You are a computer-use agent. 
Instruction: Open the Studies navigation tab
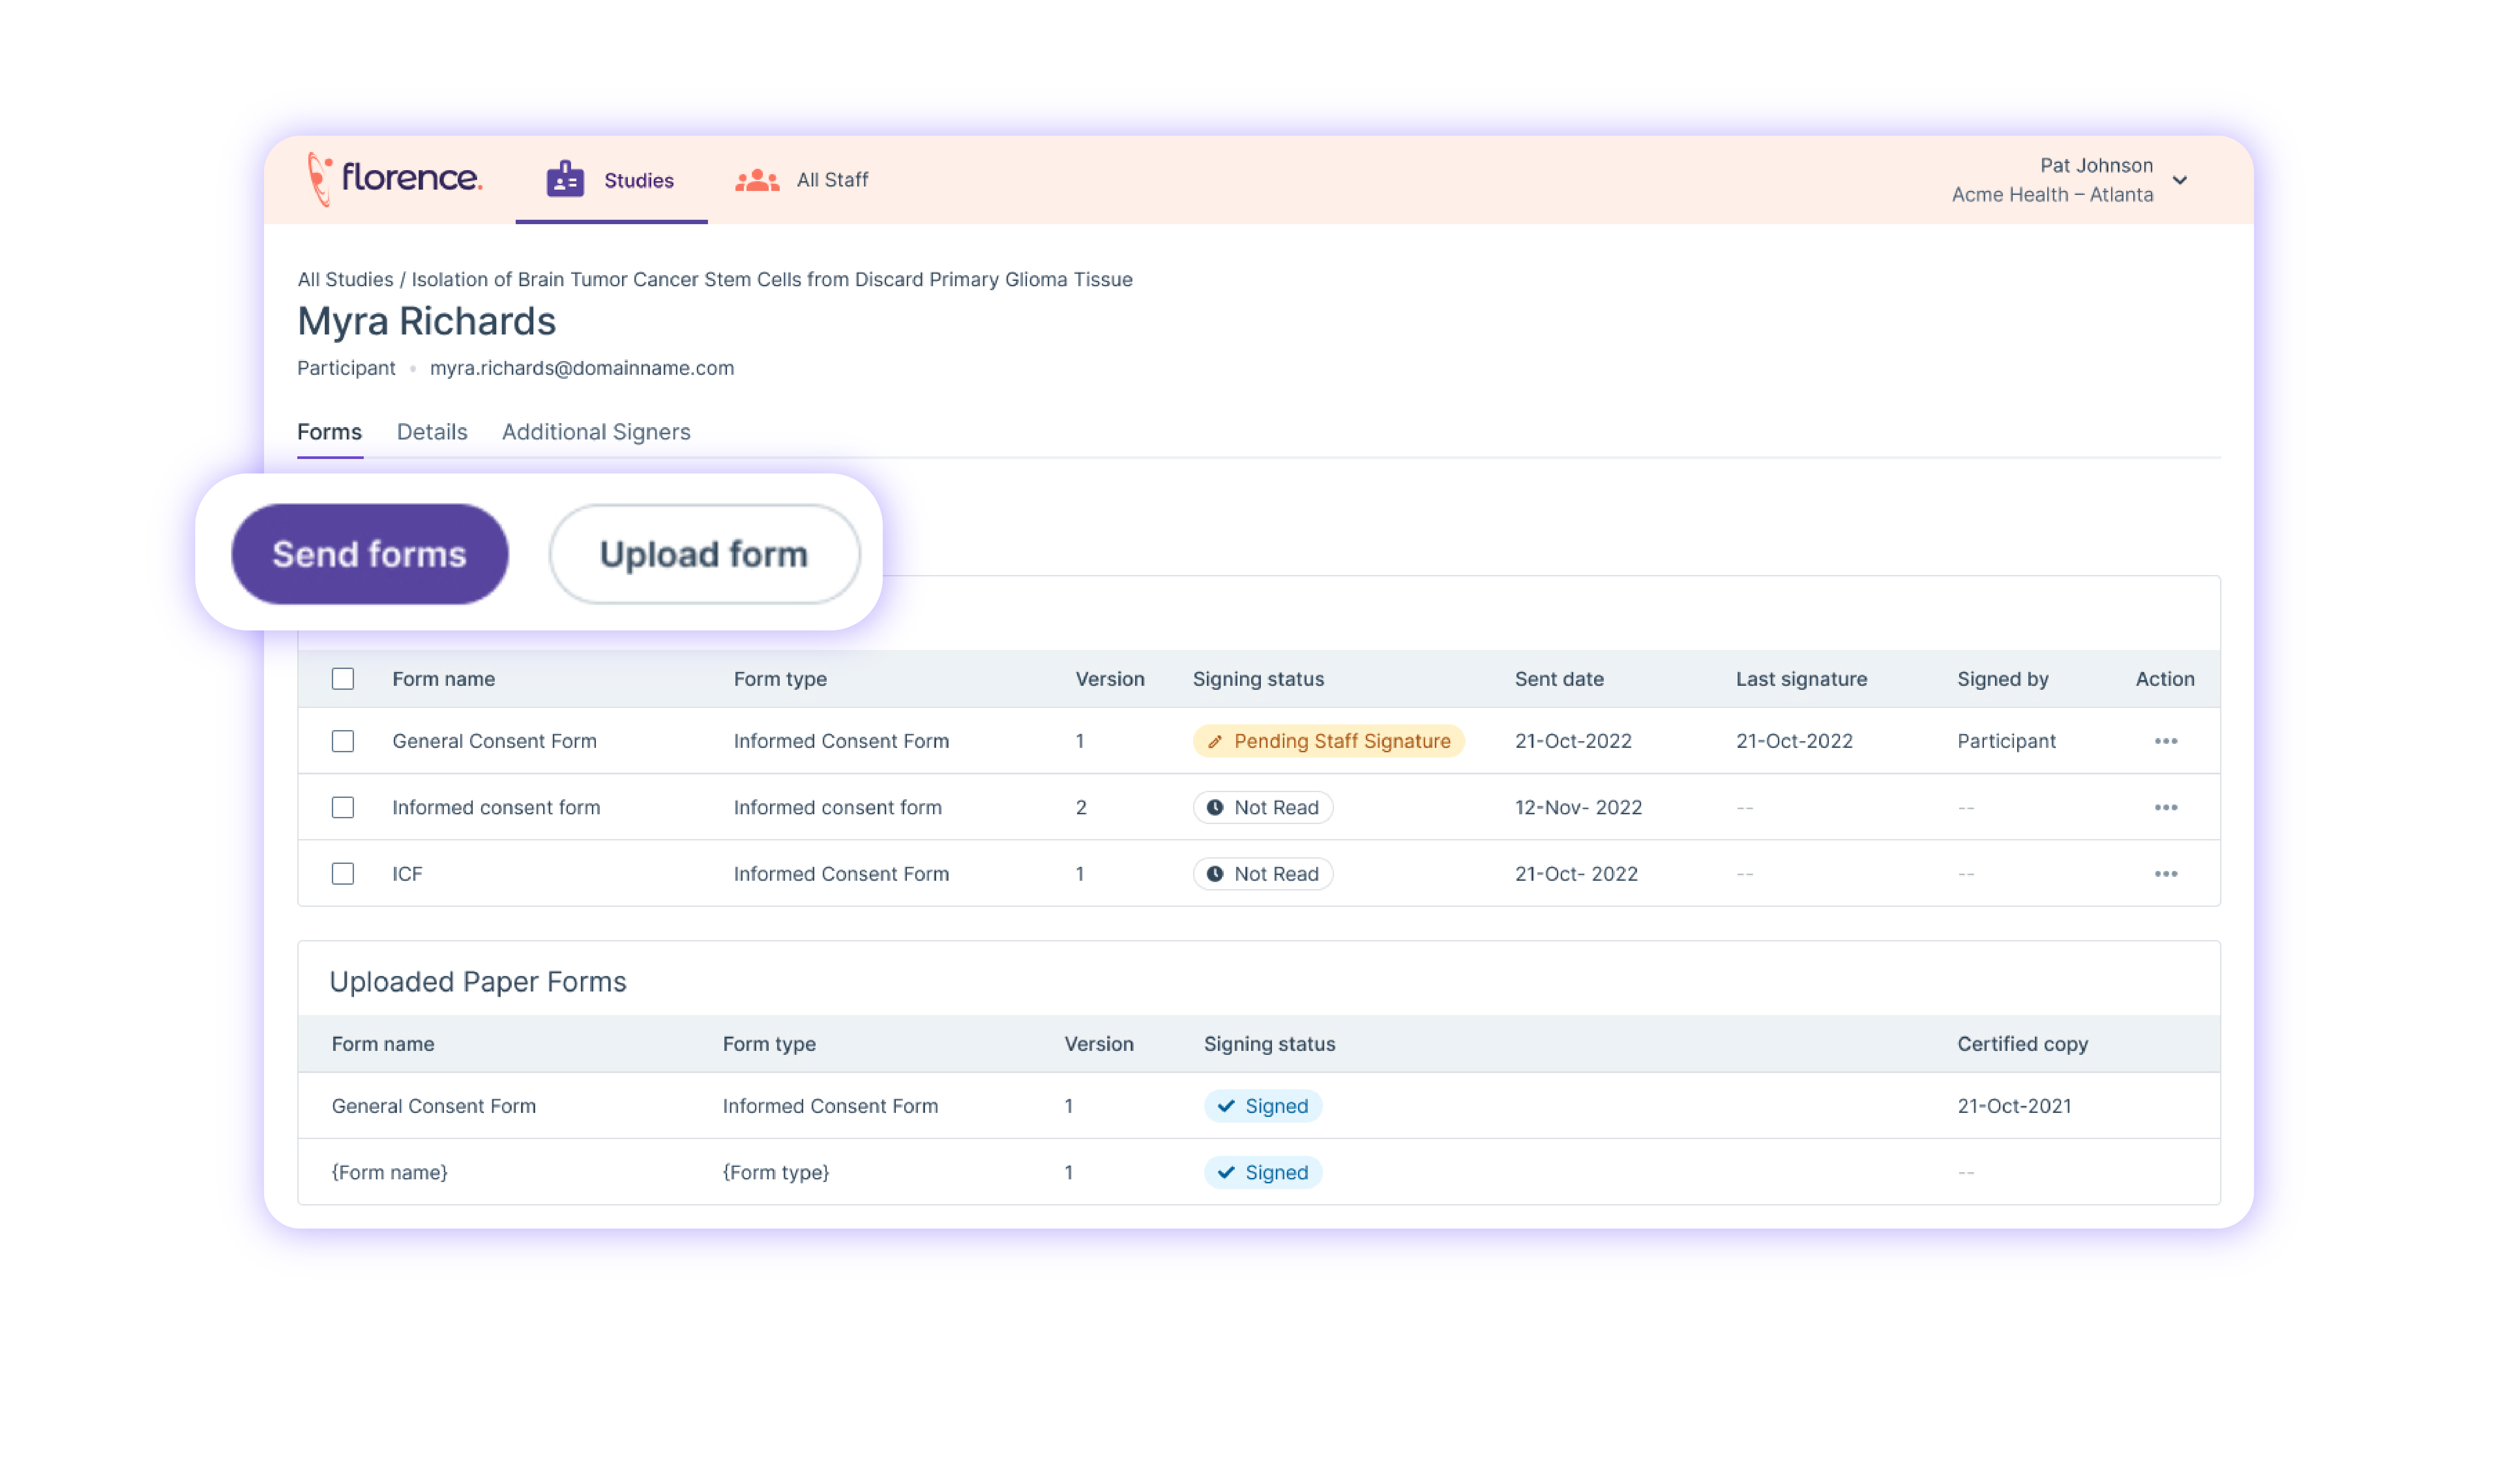611,180
